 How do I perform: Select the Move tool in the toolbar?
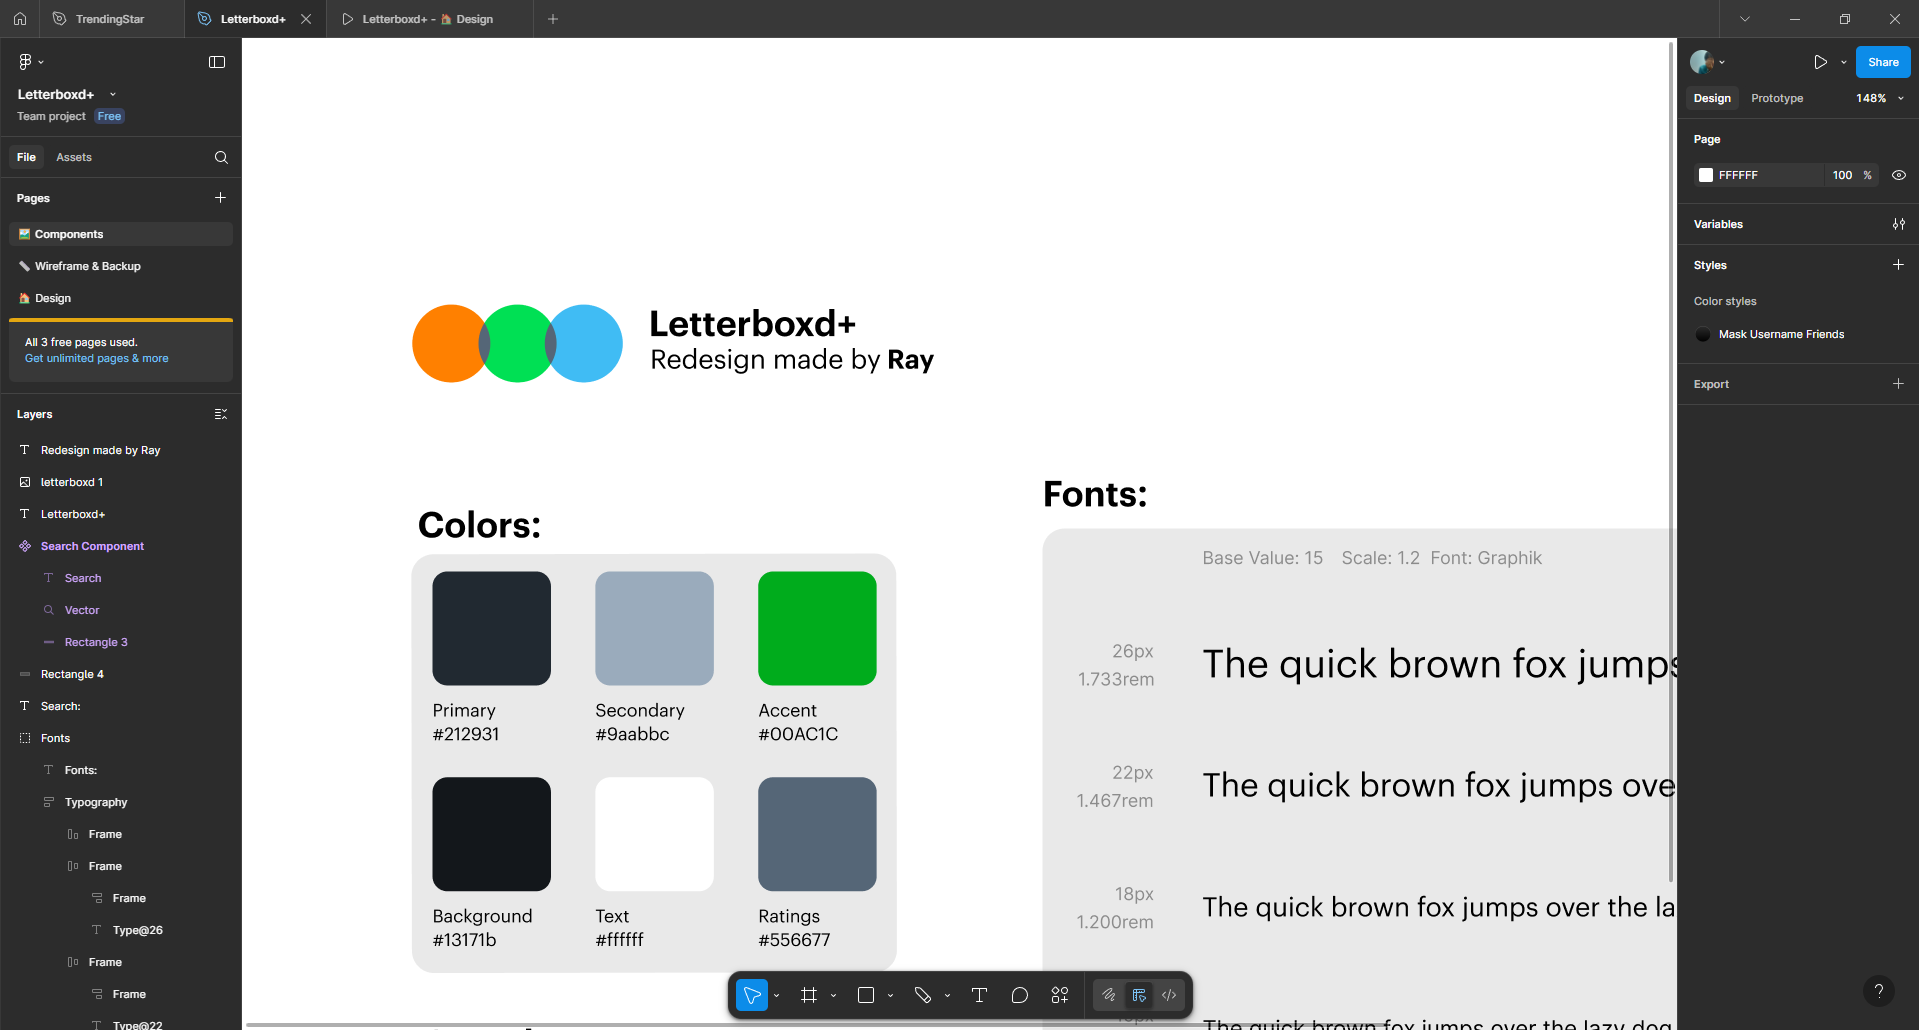click(x=752, y=995)
